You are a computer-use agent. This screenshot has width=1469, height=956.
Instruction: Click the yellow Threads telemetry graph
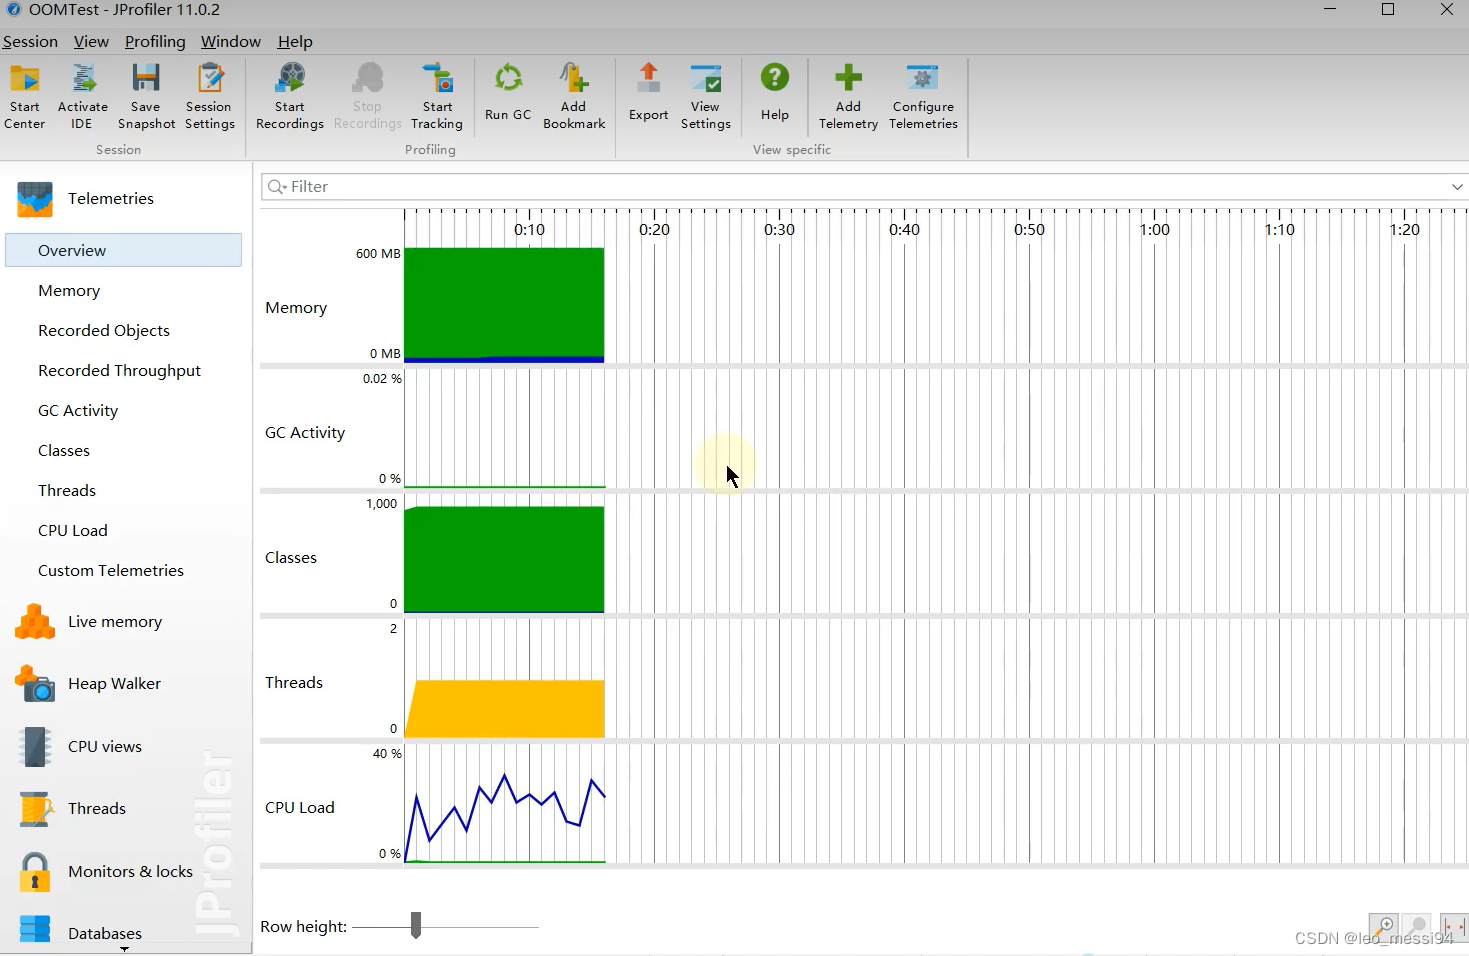[x=506, y=709]
